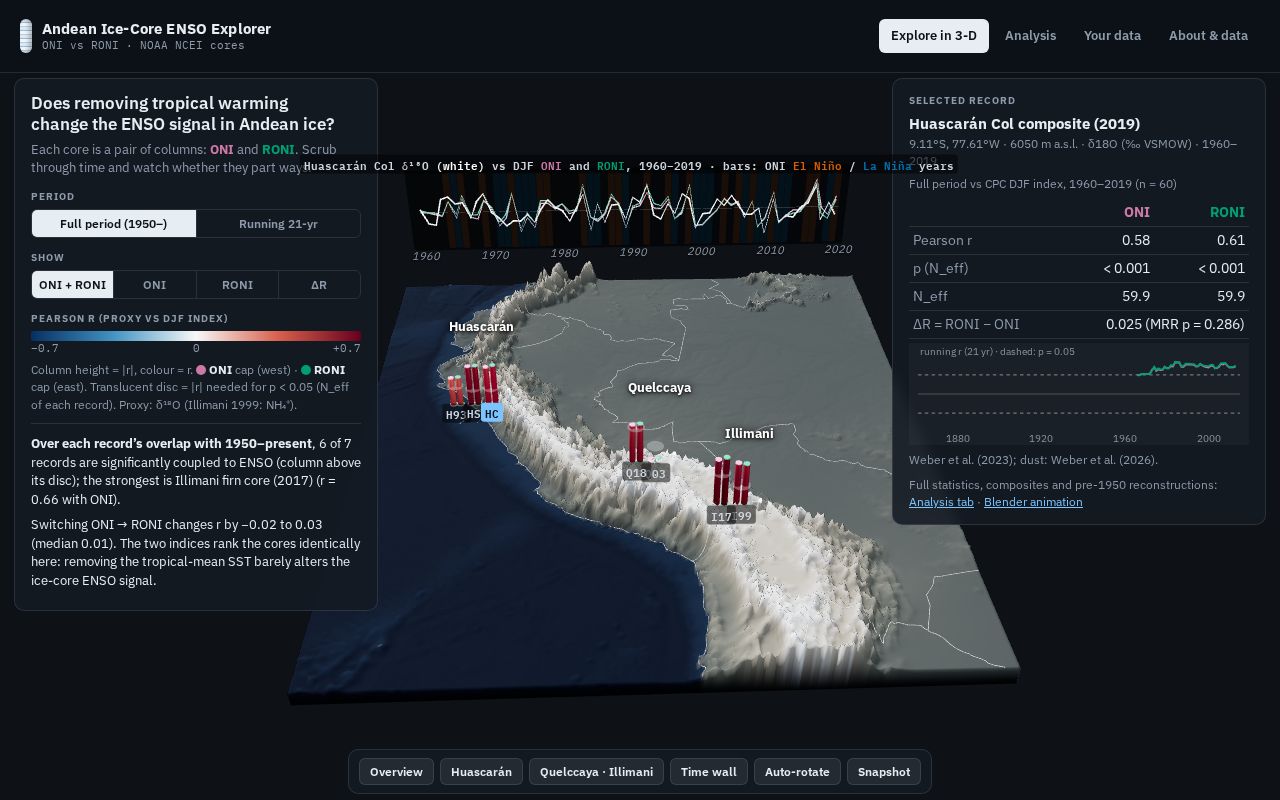Screen dimensions: 1280x800
Task: Click the RONI column header
Action: click(x=1227, y=212)
